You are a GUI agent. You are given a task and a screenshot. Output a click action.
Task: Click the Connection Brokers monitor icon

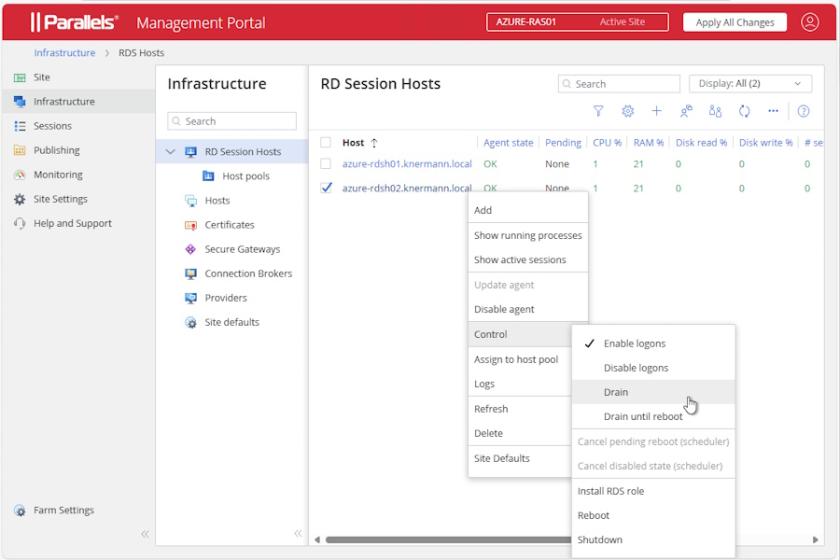coord(191,274)
